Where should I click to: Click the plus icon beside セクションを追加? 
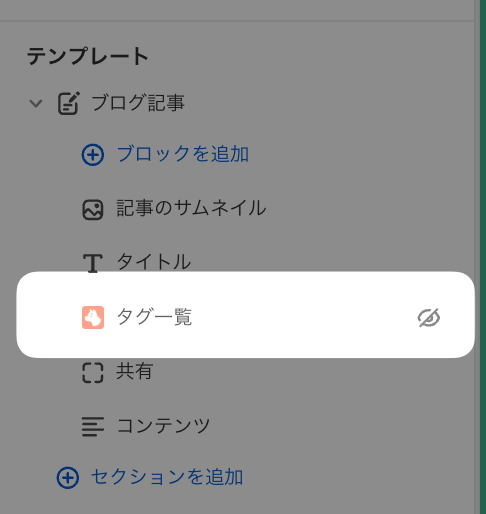click(x=68, y=478)
